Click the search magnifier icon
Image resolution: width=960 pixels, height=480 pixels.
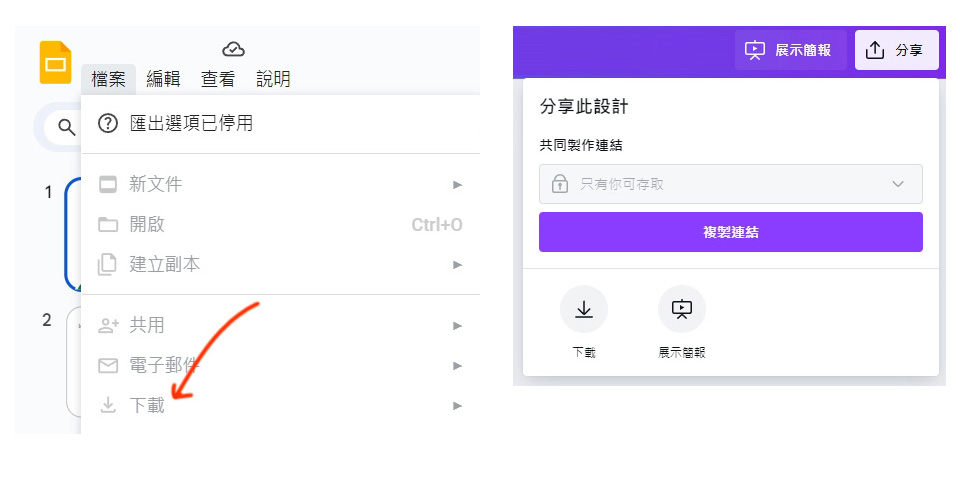[x=67, y=127]
